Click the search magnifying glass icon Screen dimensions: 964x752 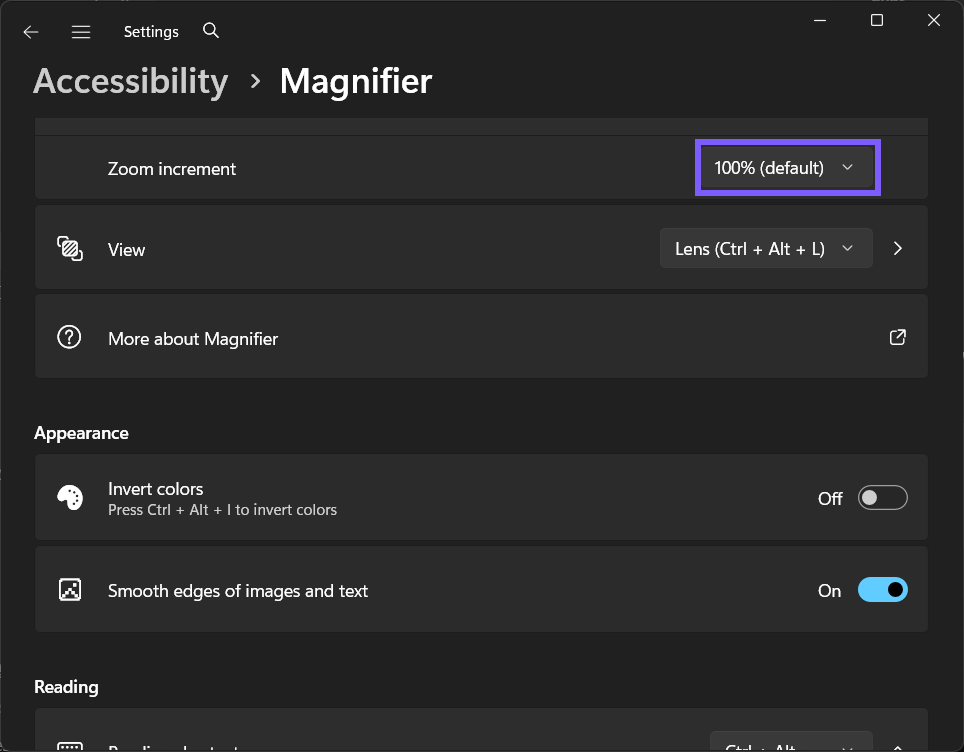click(211, 30)
